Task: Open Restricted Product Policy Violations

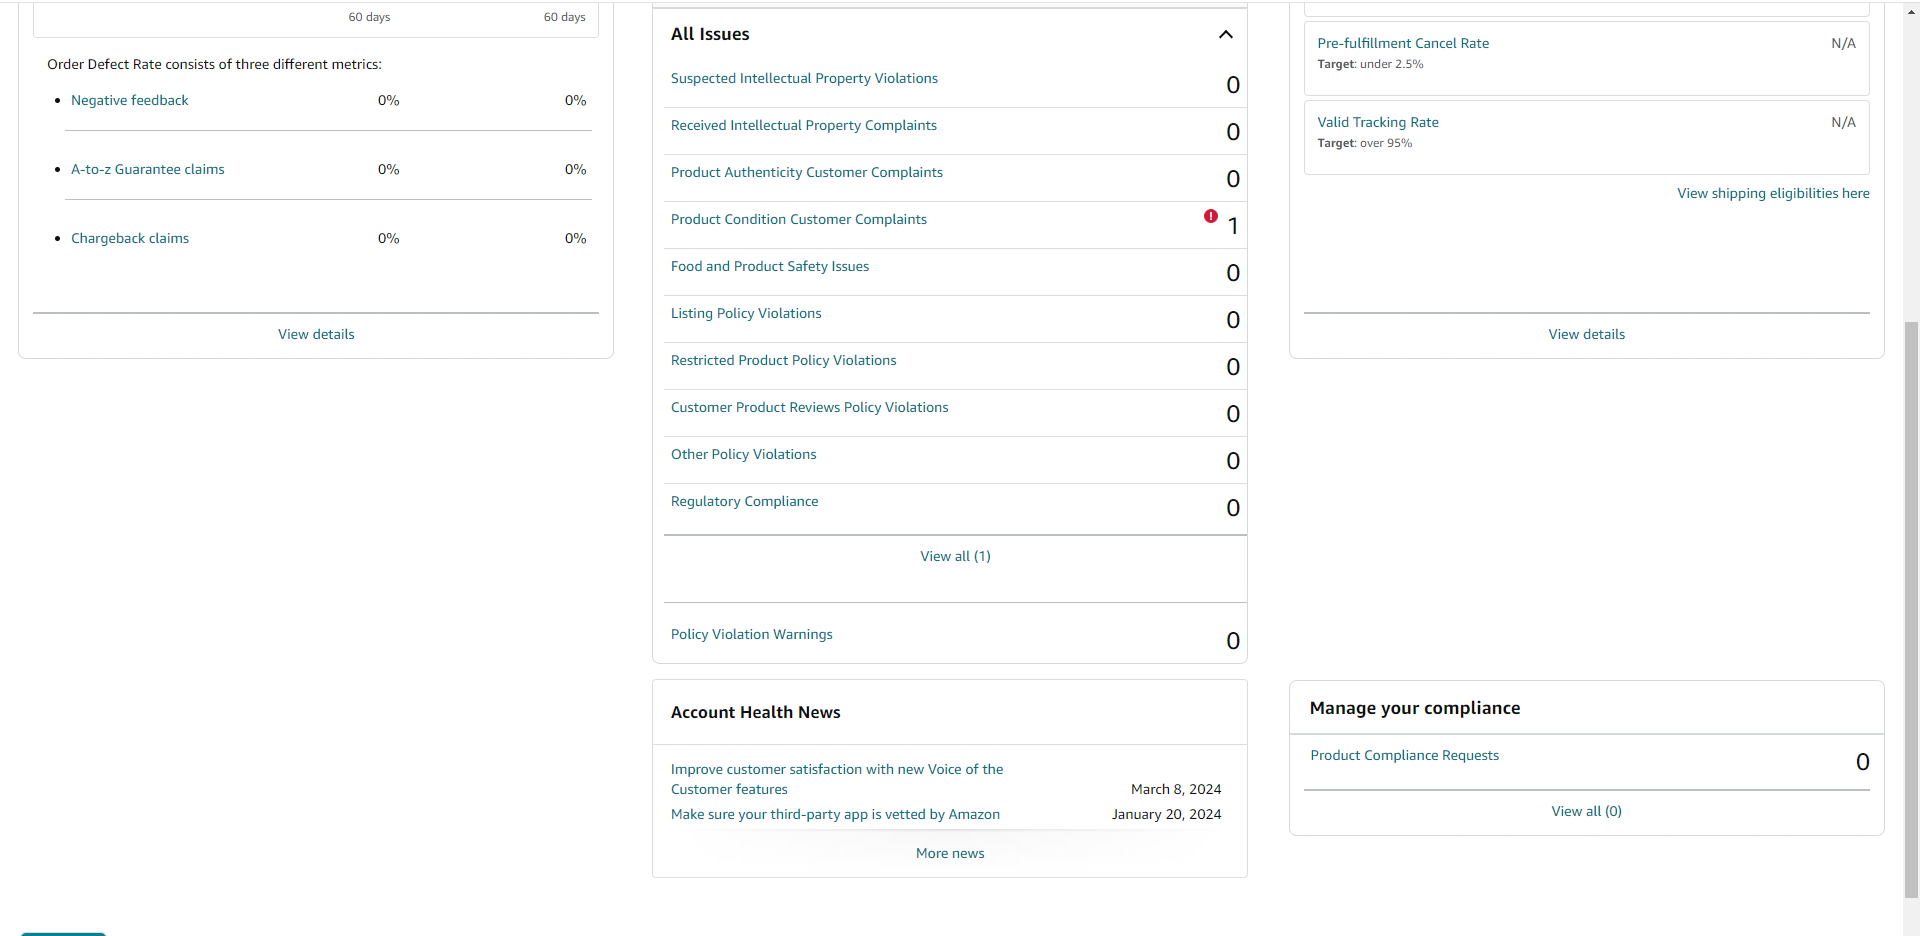Action: pos(784,360)
